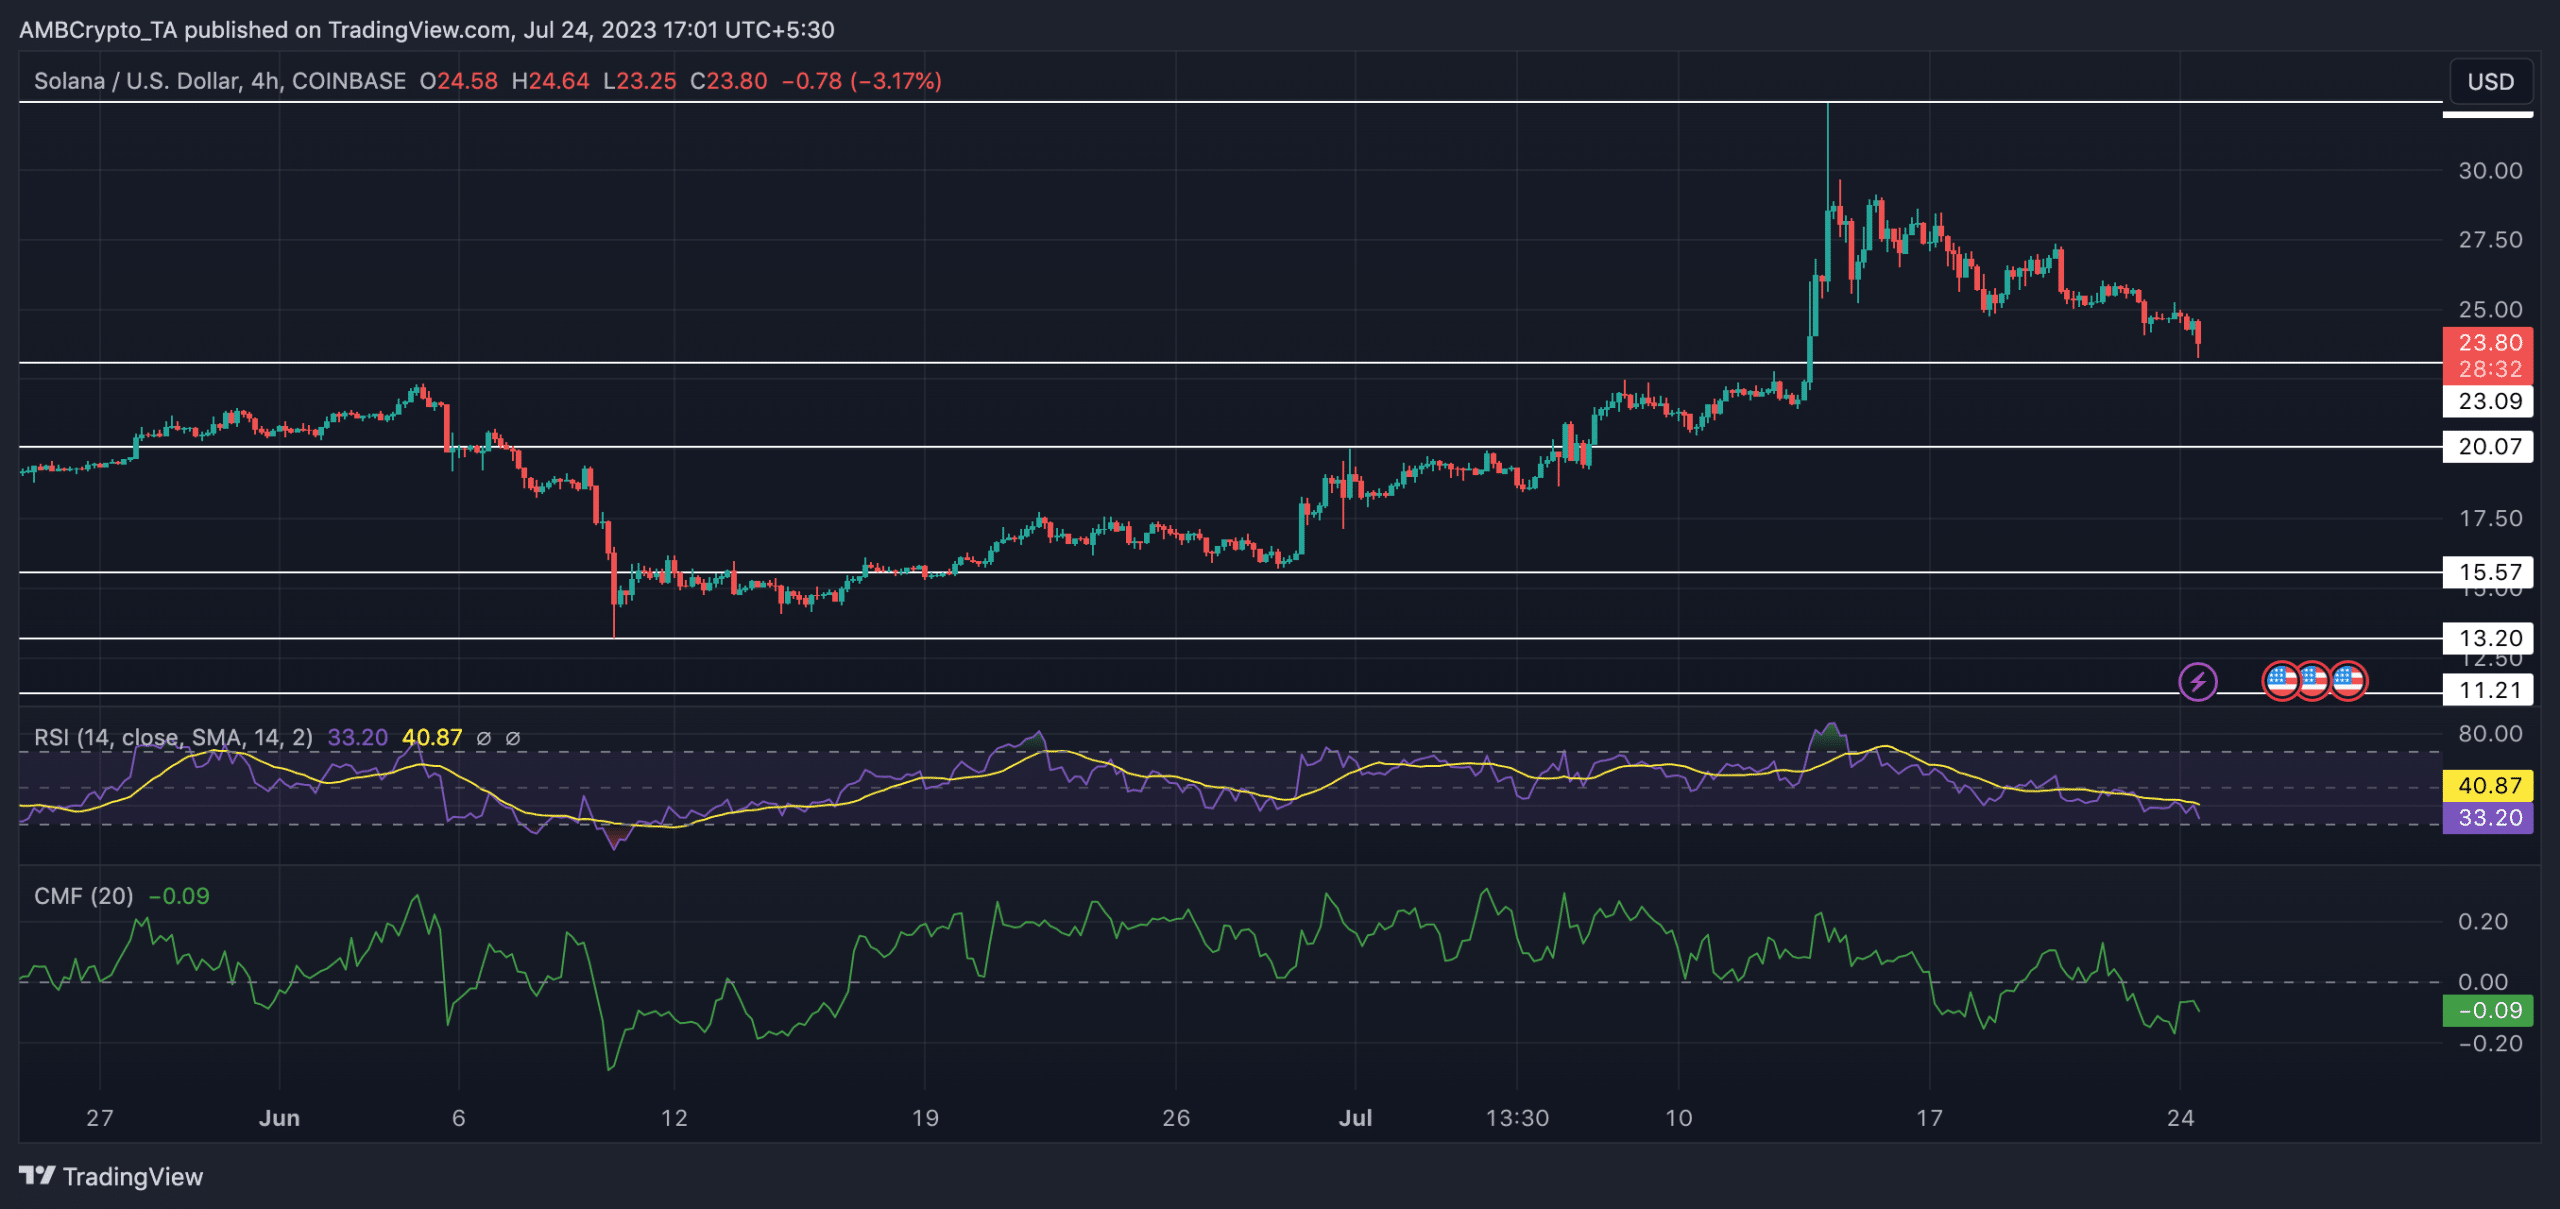
Task: Click the −0.78 (−3.17%) change value
Action: point(862,81)
